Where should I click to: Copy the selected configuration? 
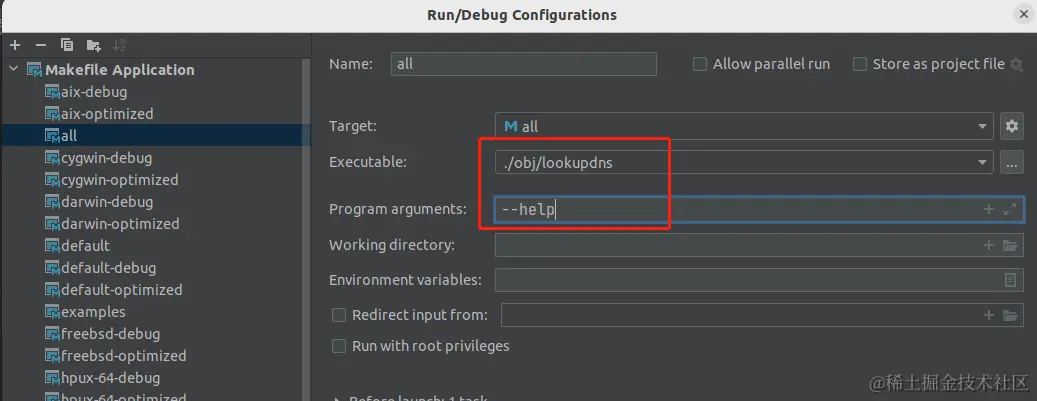pyautogui.click(x=67, y=45)
